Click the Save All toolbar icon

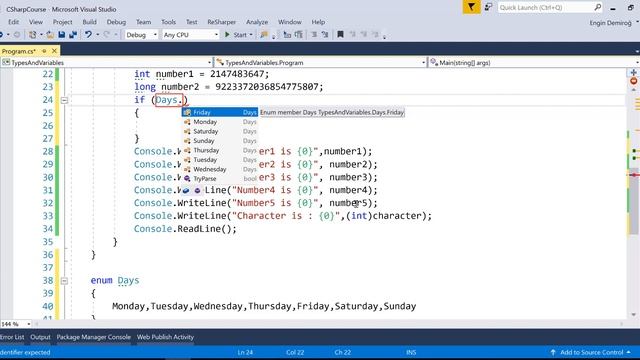[73, 35]
